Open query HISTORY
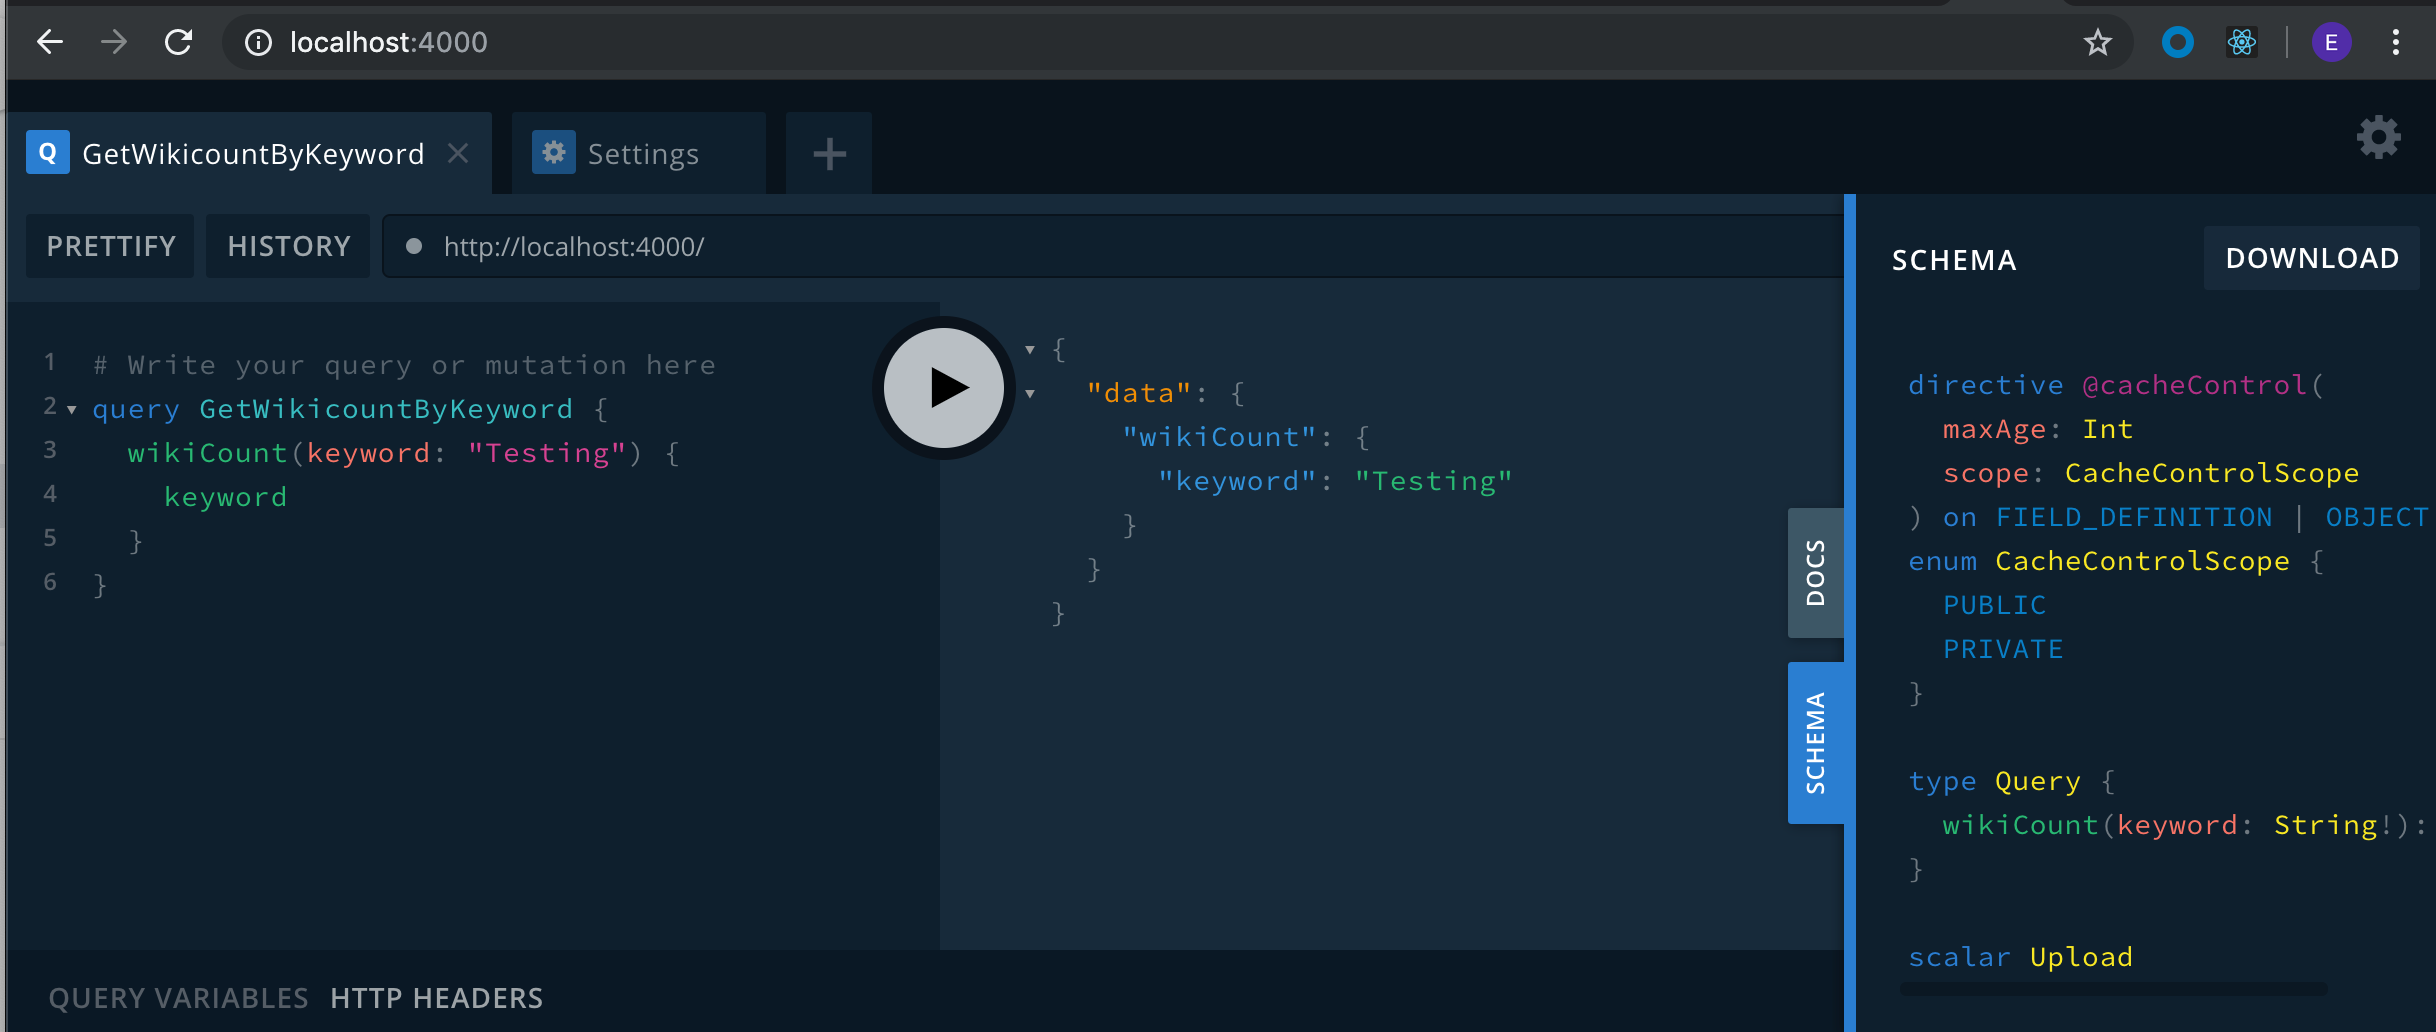Image resolution: width=2436 pixels, height=1032 pixels. point(288,246)
